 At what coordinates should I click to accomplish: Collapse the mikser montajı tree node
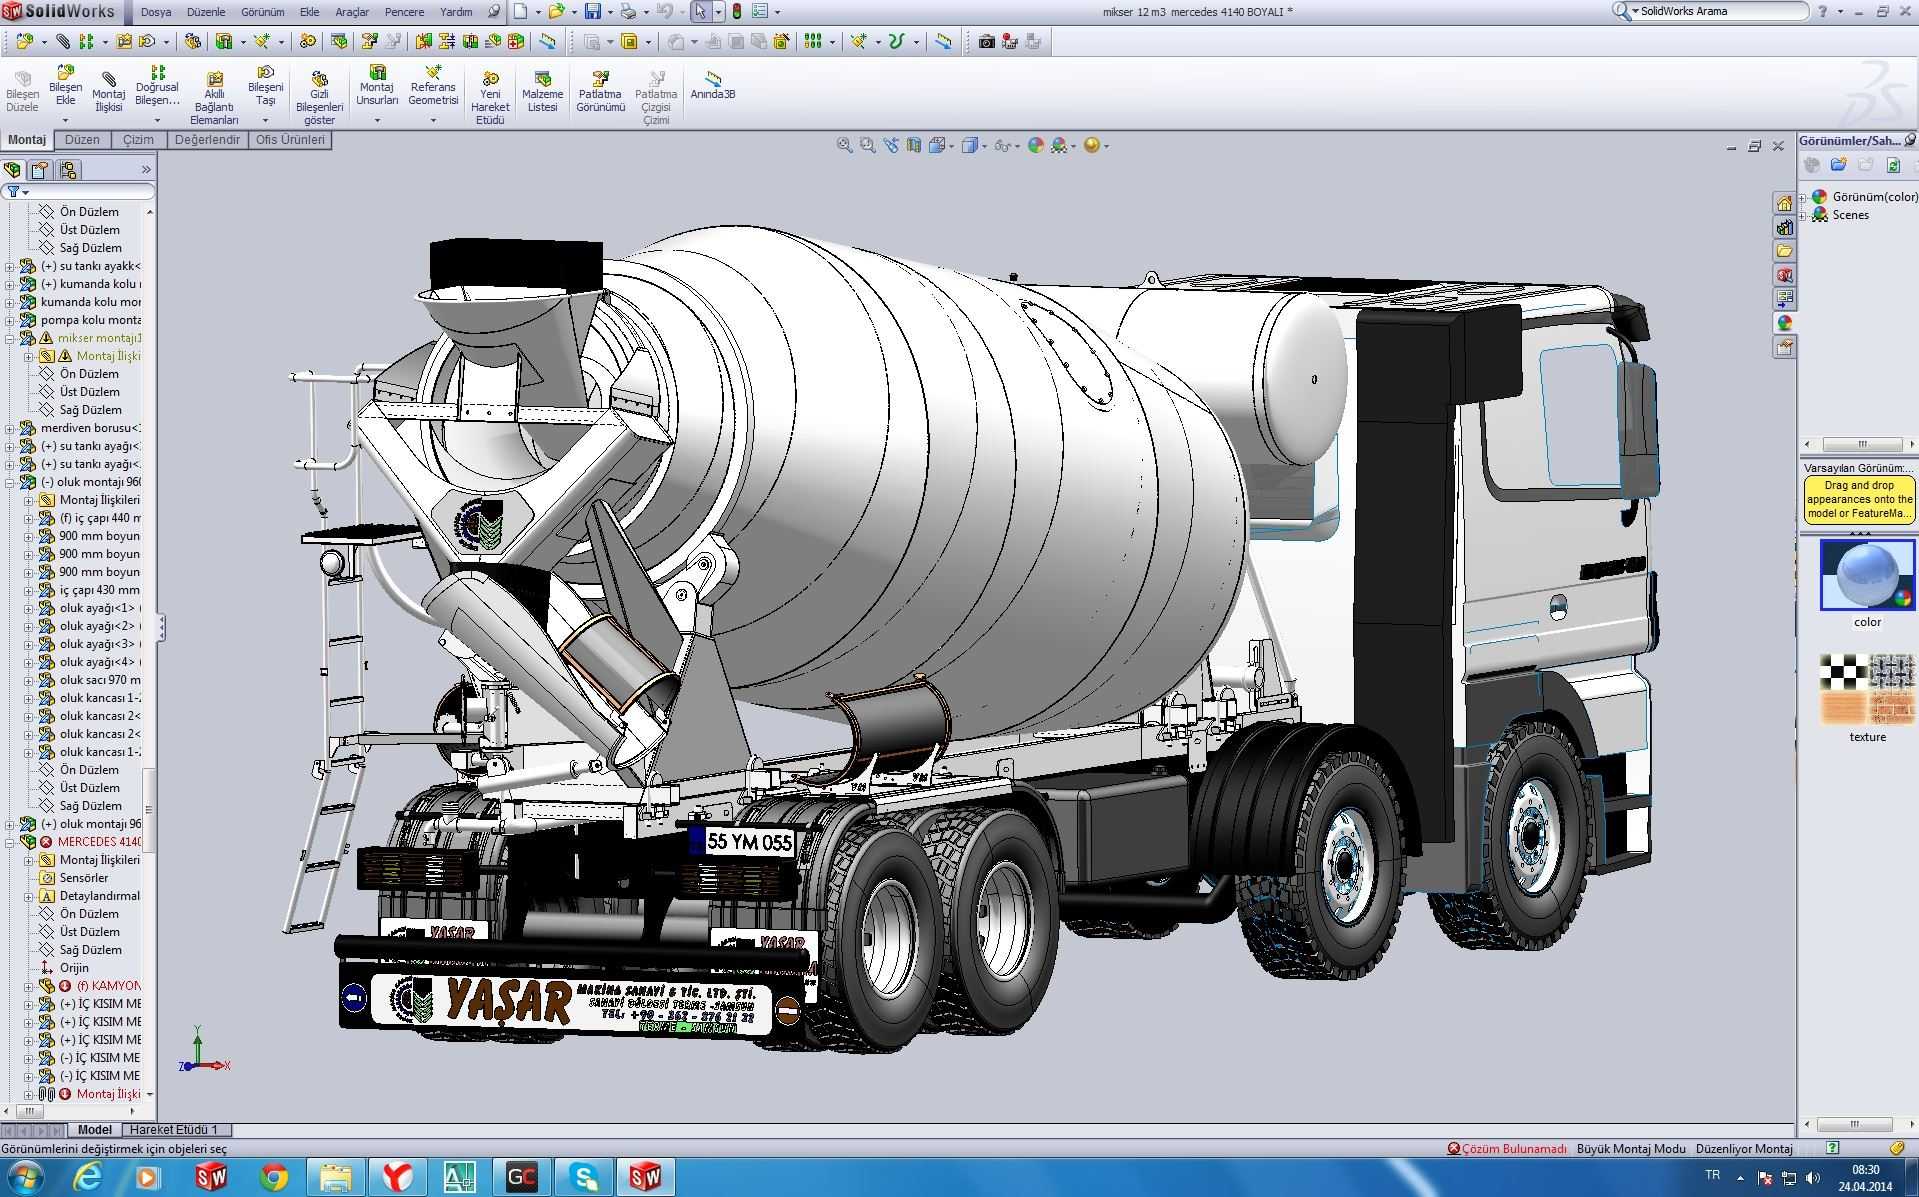click(10, 338)
